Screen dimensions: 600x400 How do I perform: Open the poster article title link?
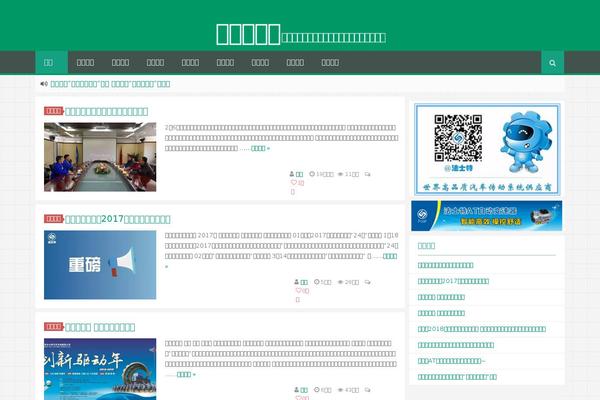point(100,327)
